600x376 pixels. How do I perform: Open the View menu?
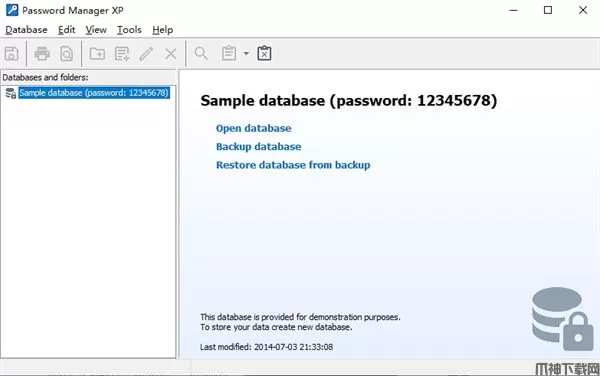(96, 30)
